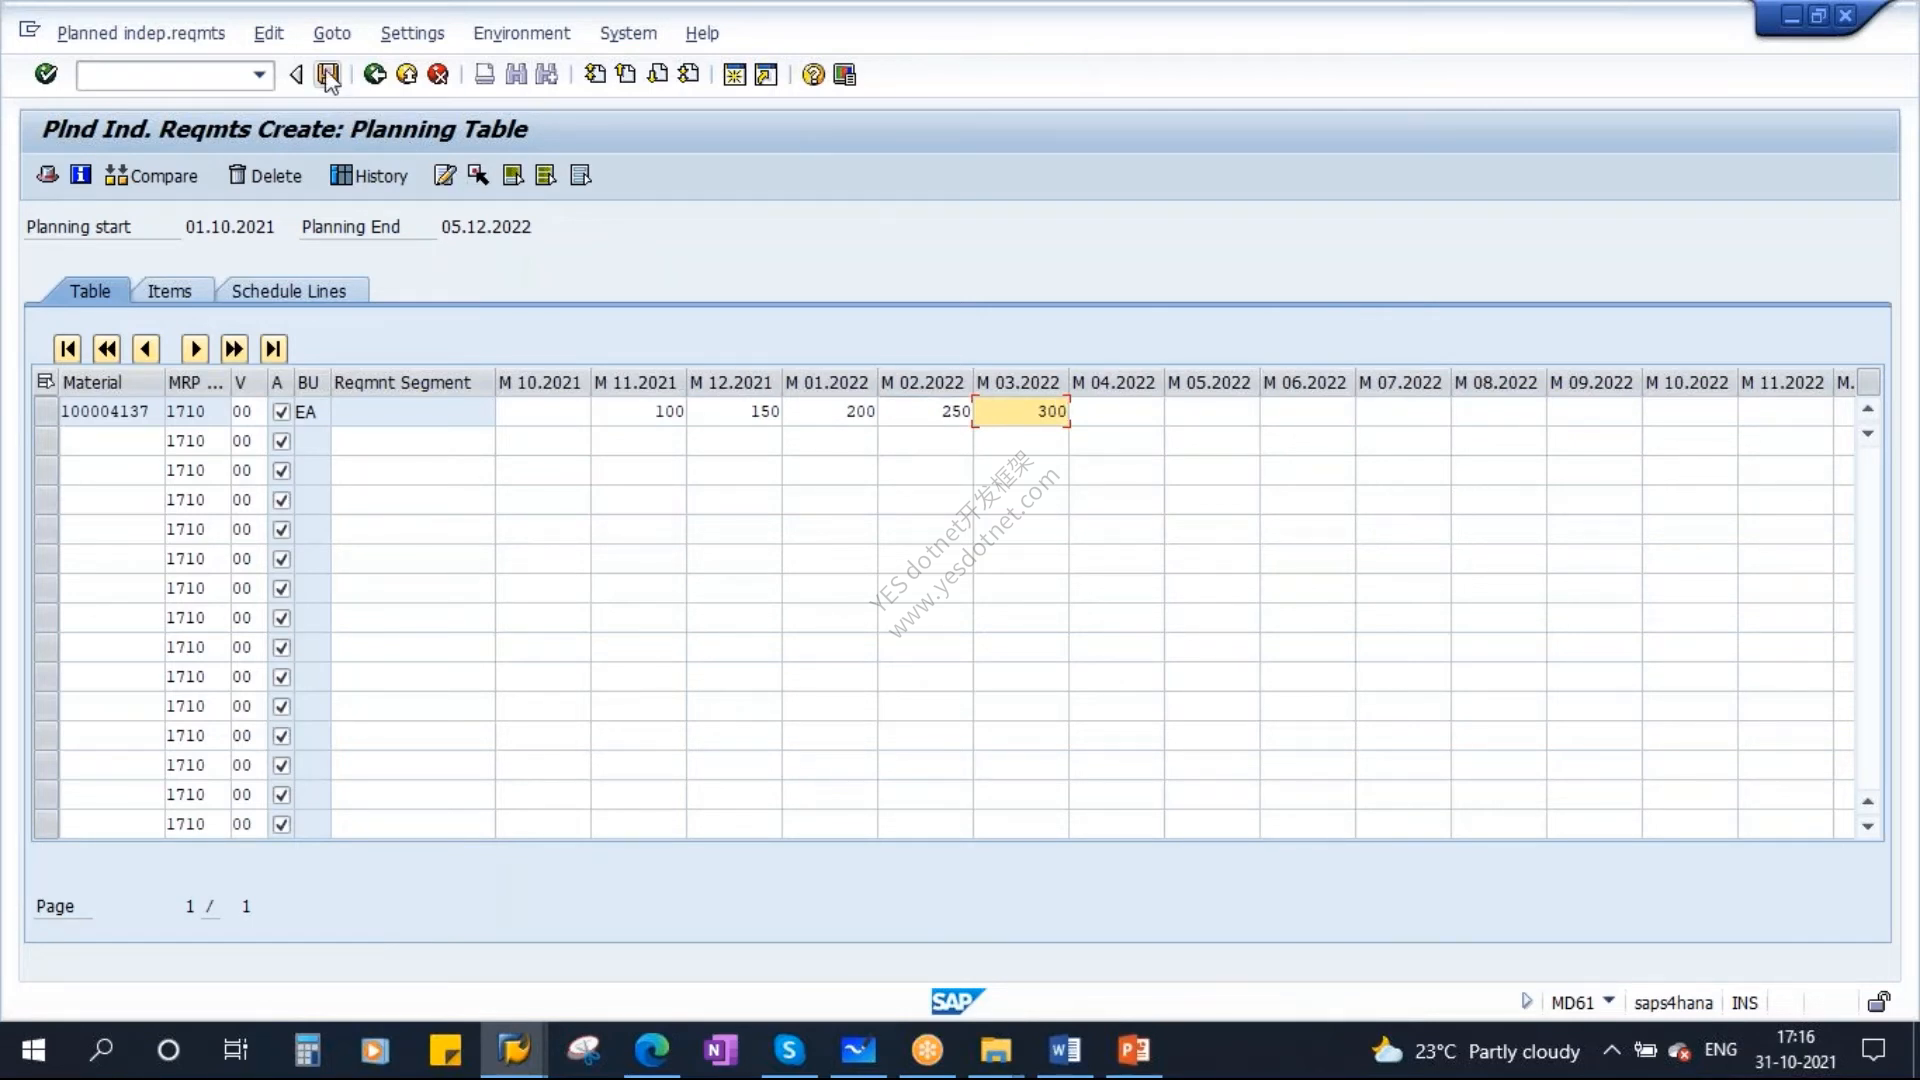Image resolution: width=1920 pixels, height=1080 pixels.
Task: Click the Print icon in the toolbar
Action: tap(484, 74)
